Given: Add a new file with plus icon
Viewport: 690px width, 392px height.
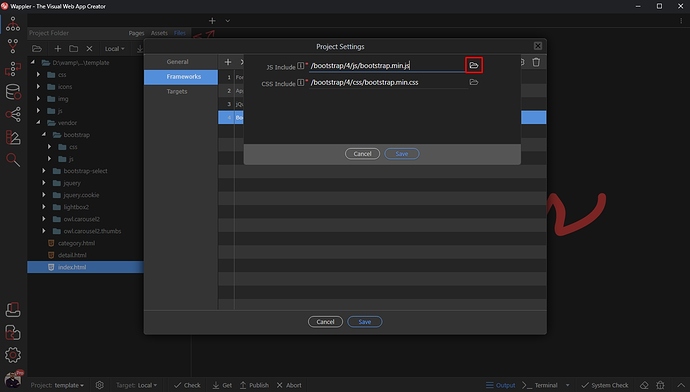Looking at the screenshot, I should 57,48.
